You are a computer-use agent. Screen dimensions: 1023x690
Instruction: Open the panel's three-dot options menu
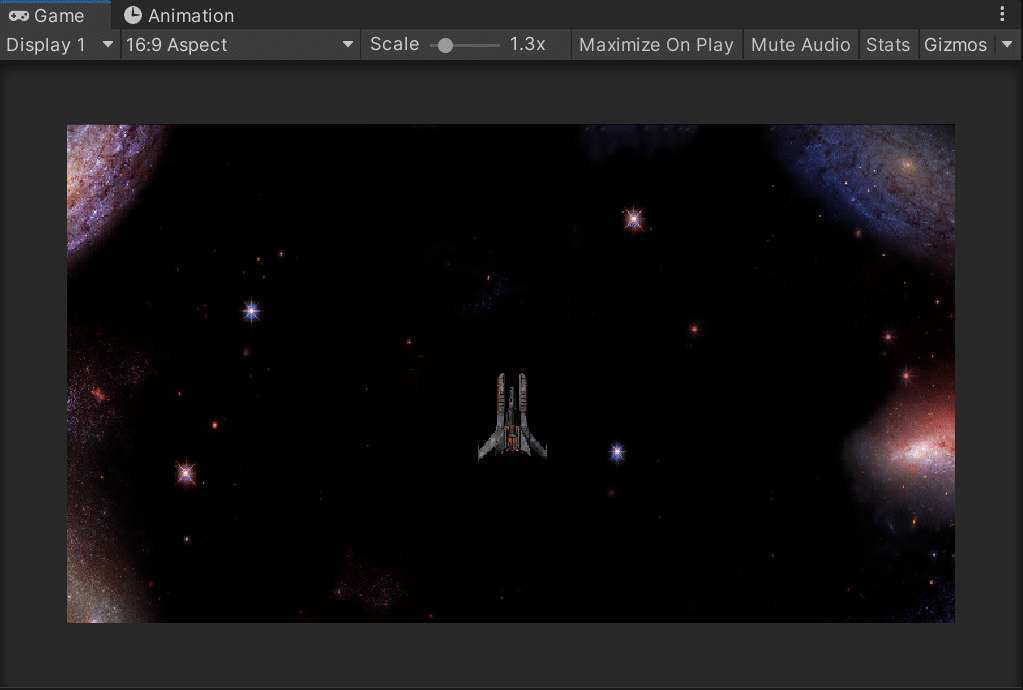(1003, 14)
